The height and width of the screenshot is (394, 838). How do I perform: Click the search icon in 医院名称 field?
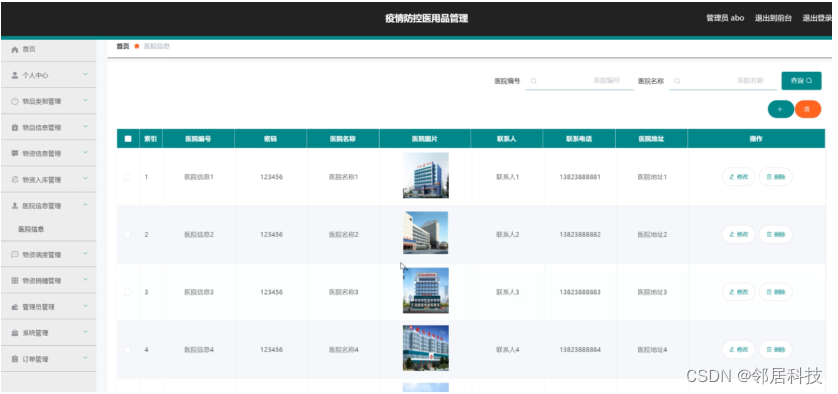coord(677,81)
